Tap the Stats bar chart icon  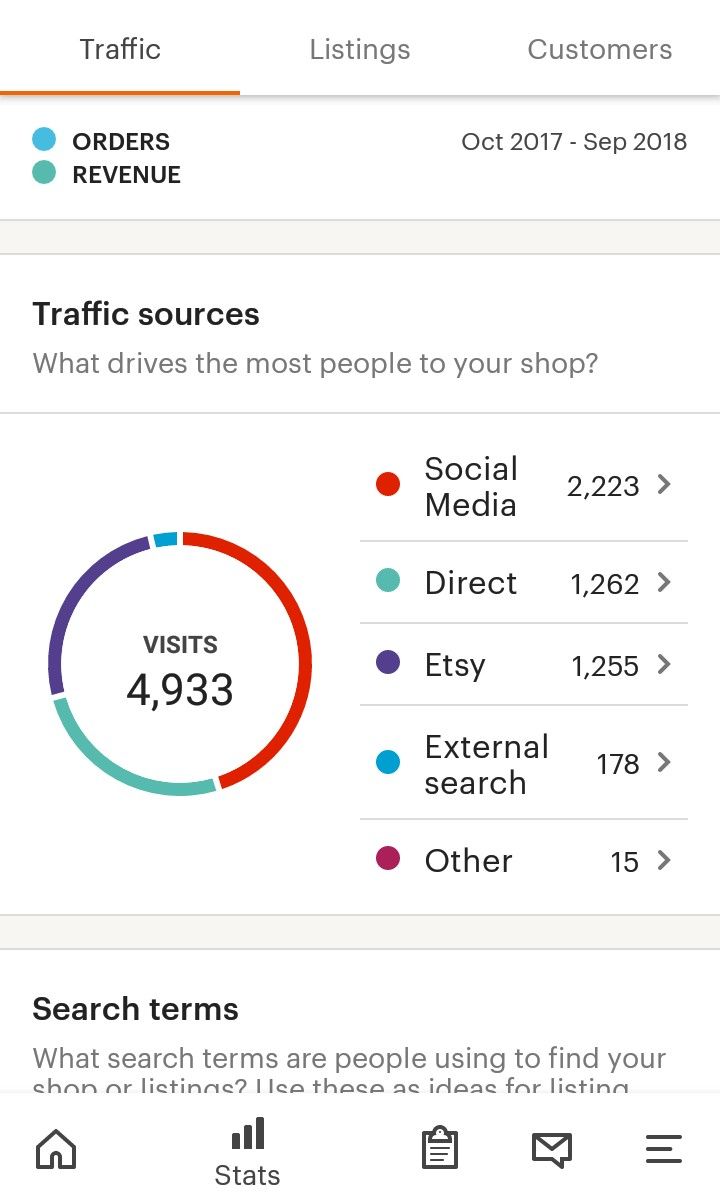(248, 1134)
